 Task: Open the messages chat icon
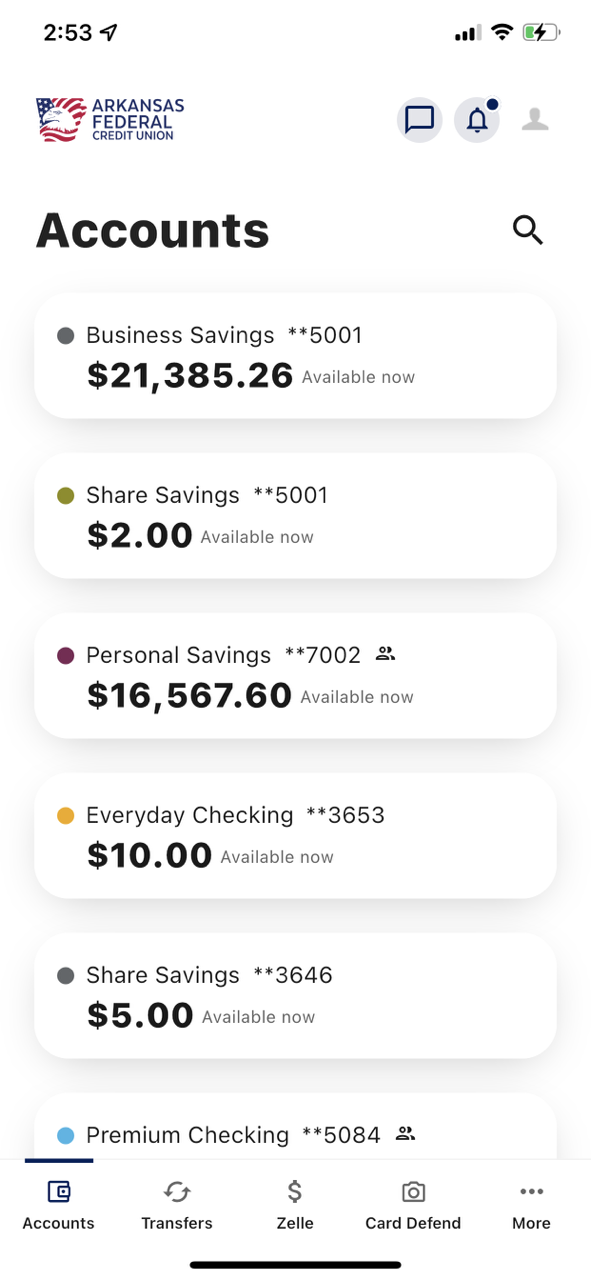pos(419,119)
